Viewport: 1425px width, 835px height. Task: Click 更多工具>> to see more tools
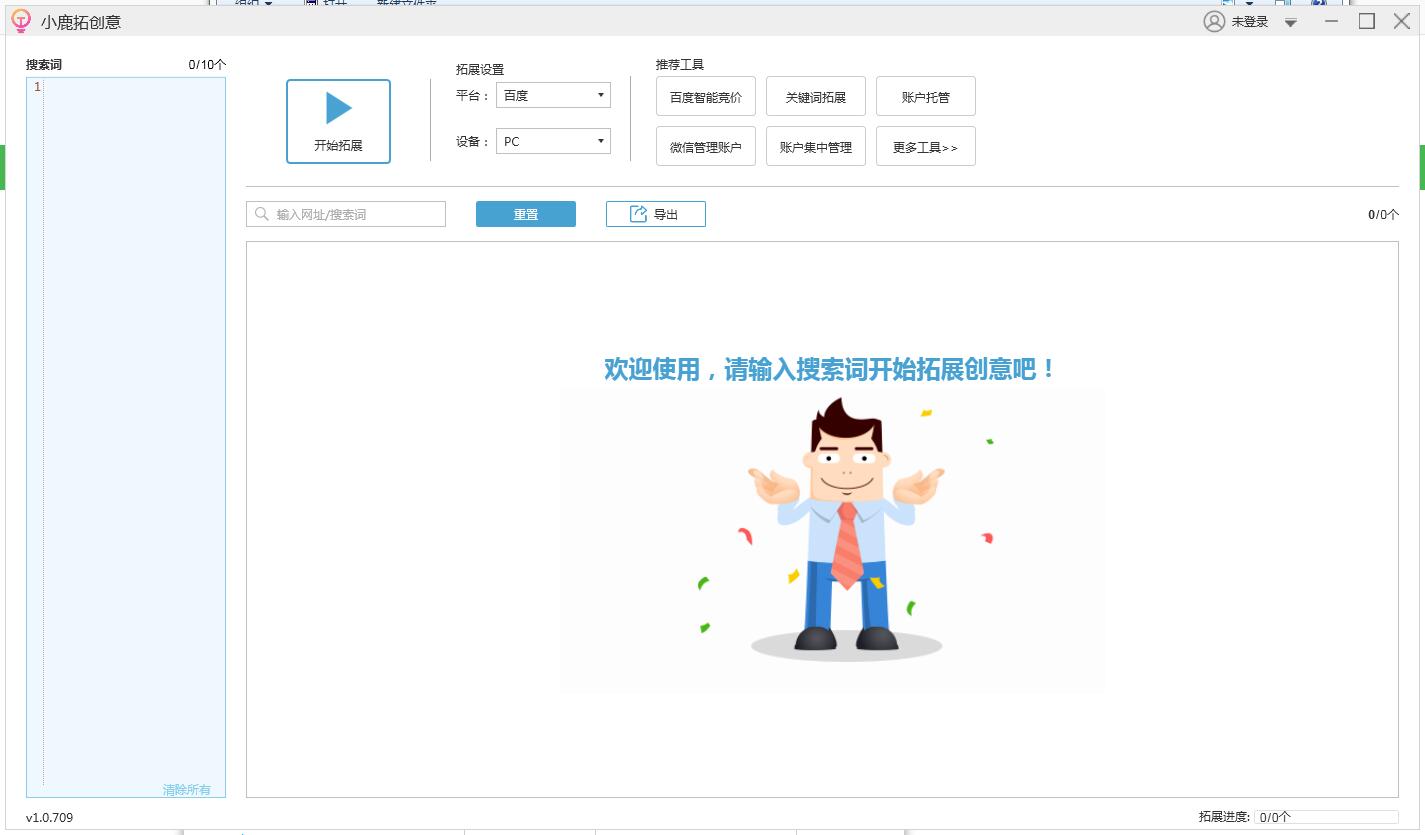[x=925, y=146]
